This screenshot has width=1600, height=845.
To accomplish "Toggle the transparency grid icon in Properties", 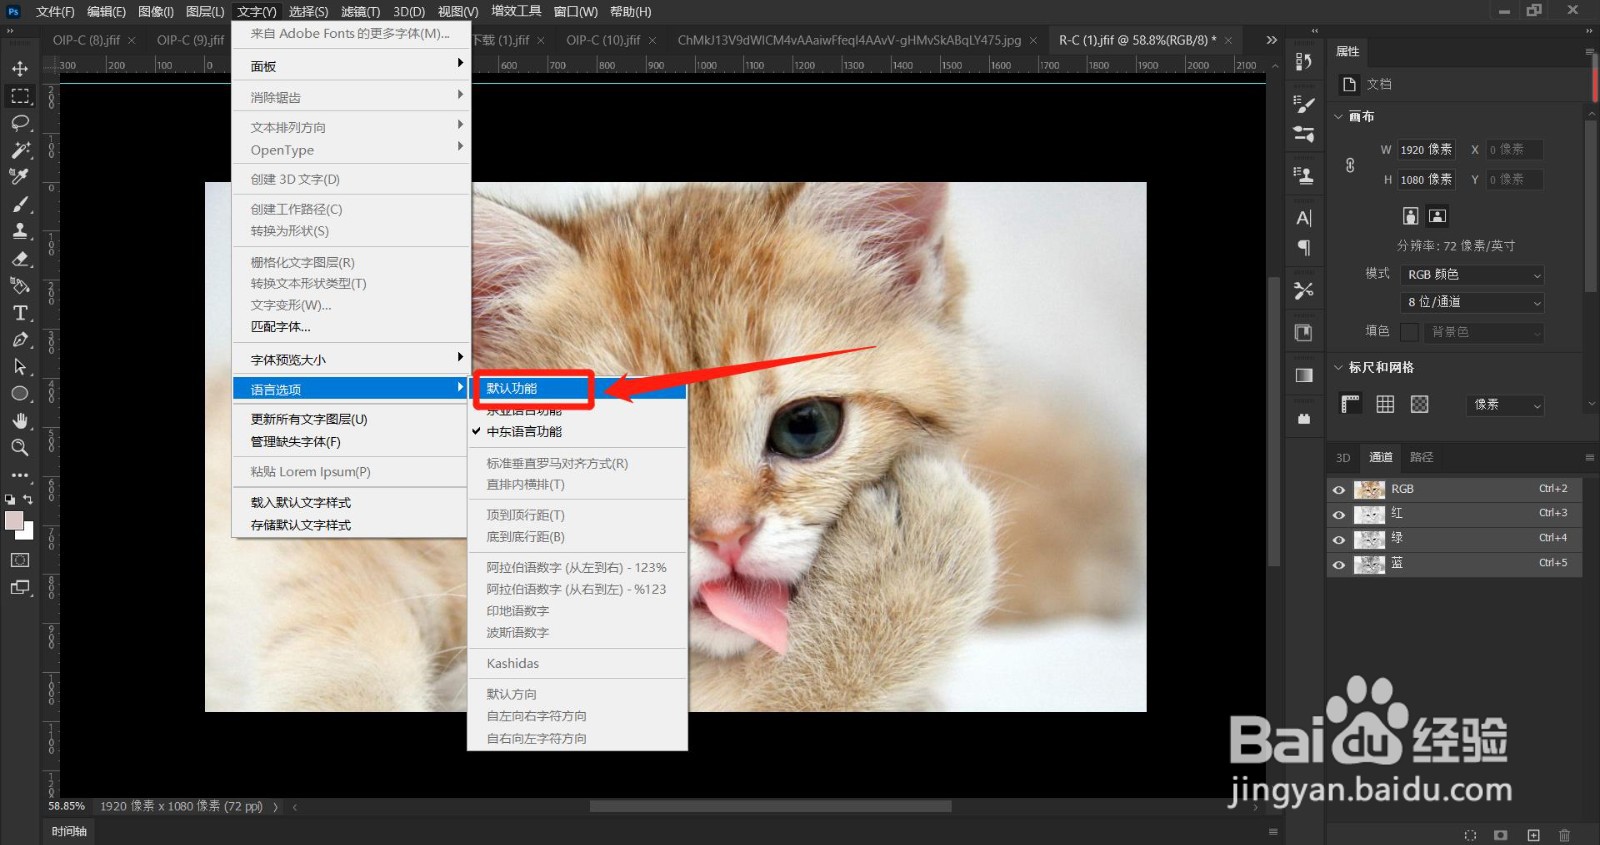I will pyautogui.click(x=1419, y=404).
